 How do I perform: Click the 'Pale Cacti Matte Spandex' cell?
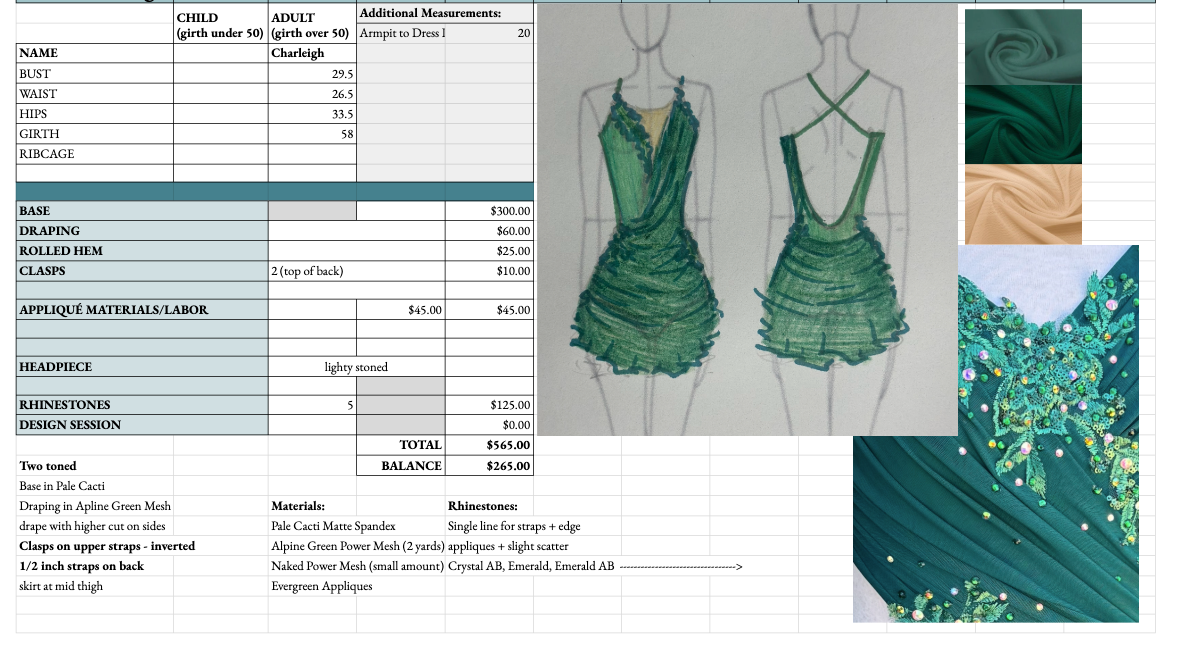point(334,526)
